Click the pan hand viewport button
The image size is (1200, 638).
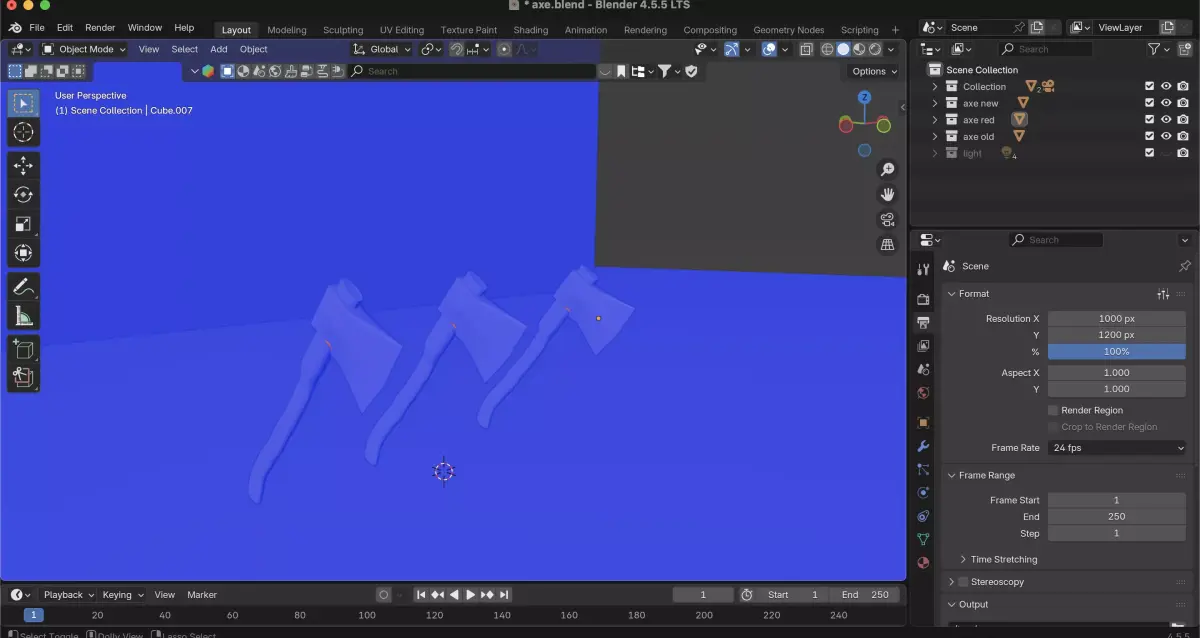pos(887,194)
